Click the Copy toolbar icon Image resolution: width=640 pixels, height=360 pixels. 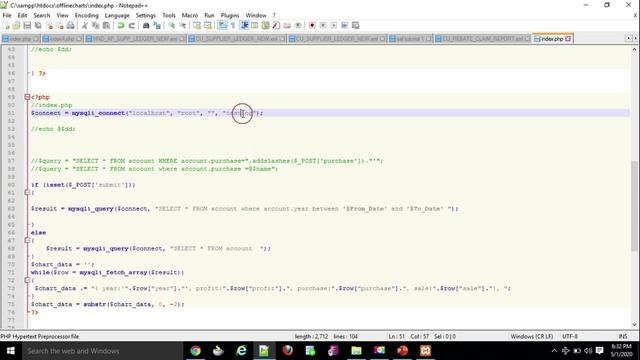pyautogui.click(x=96, y=26)
